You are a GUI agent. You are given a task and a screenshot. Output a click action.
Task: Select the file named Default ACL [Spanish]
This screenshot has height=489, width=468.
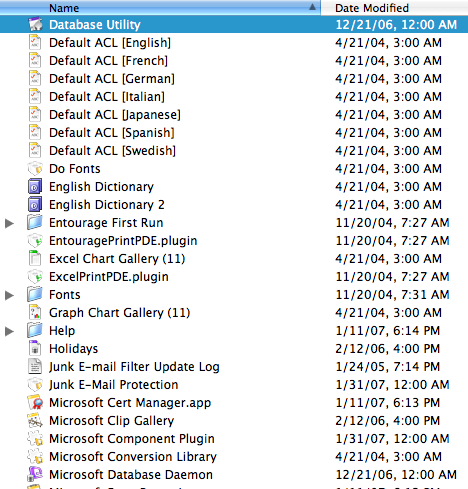[x=112, y=133]
